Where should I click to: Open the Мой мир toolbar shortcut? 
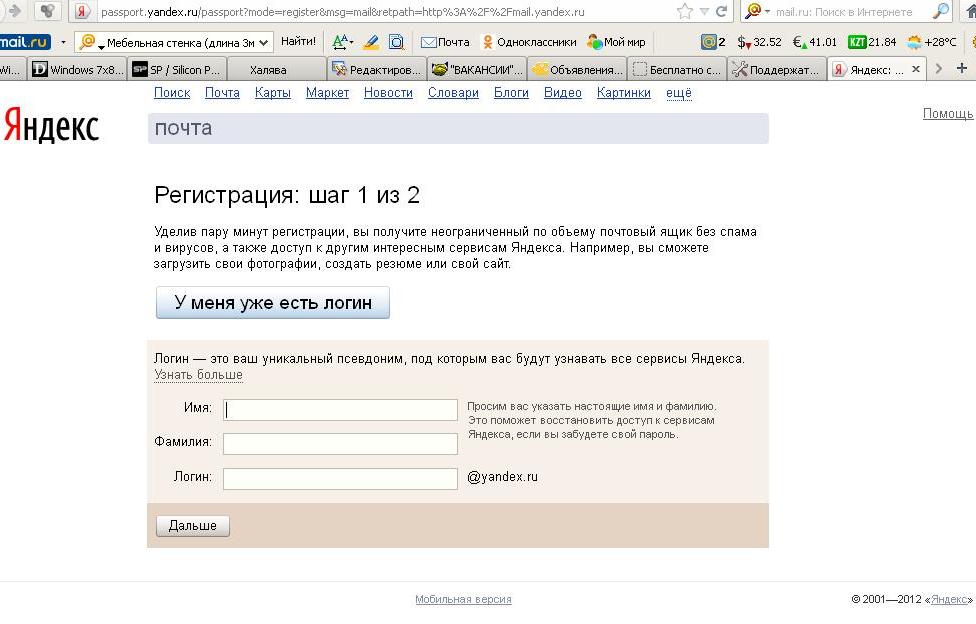(616, 42)
